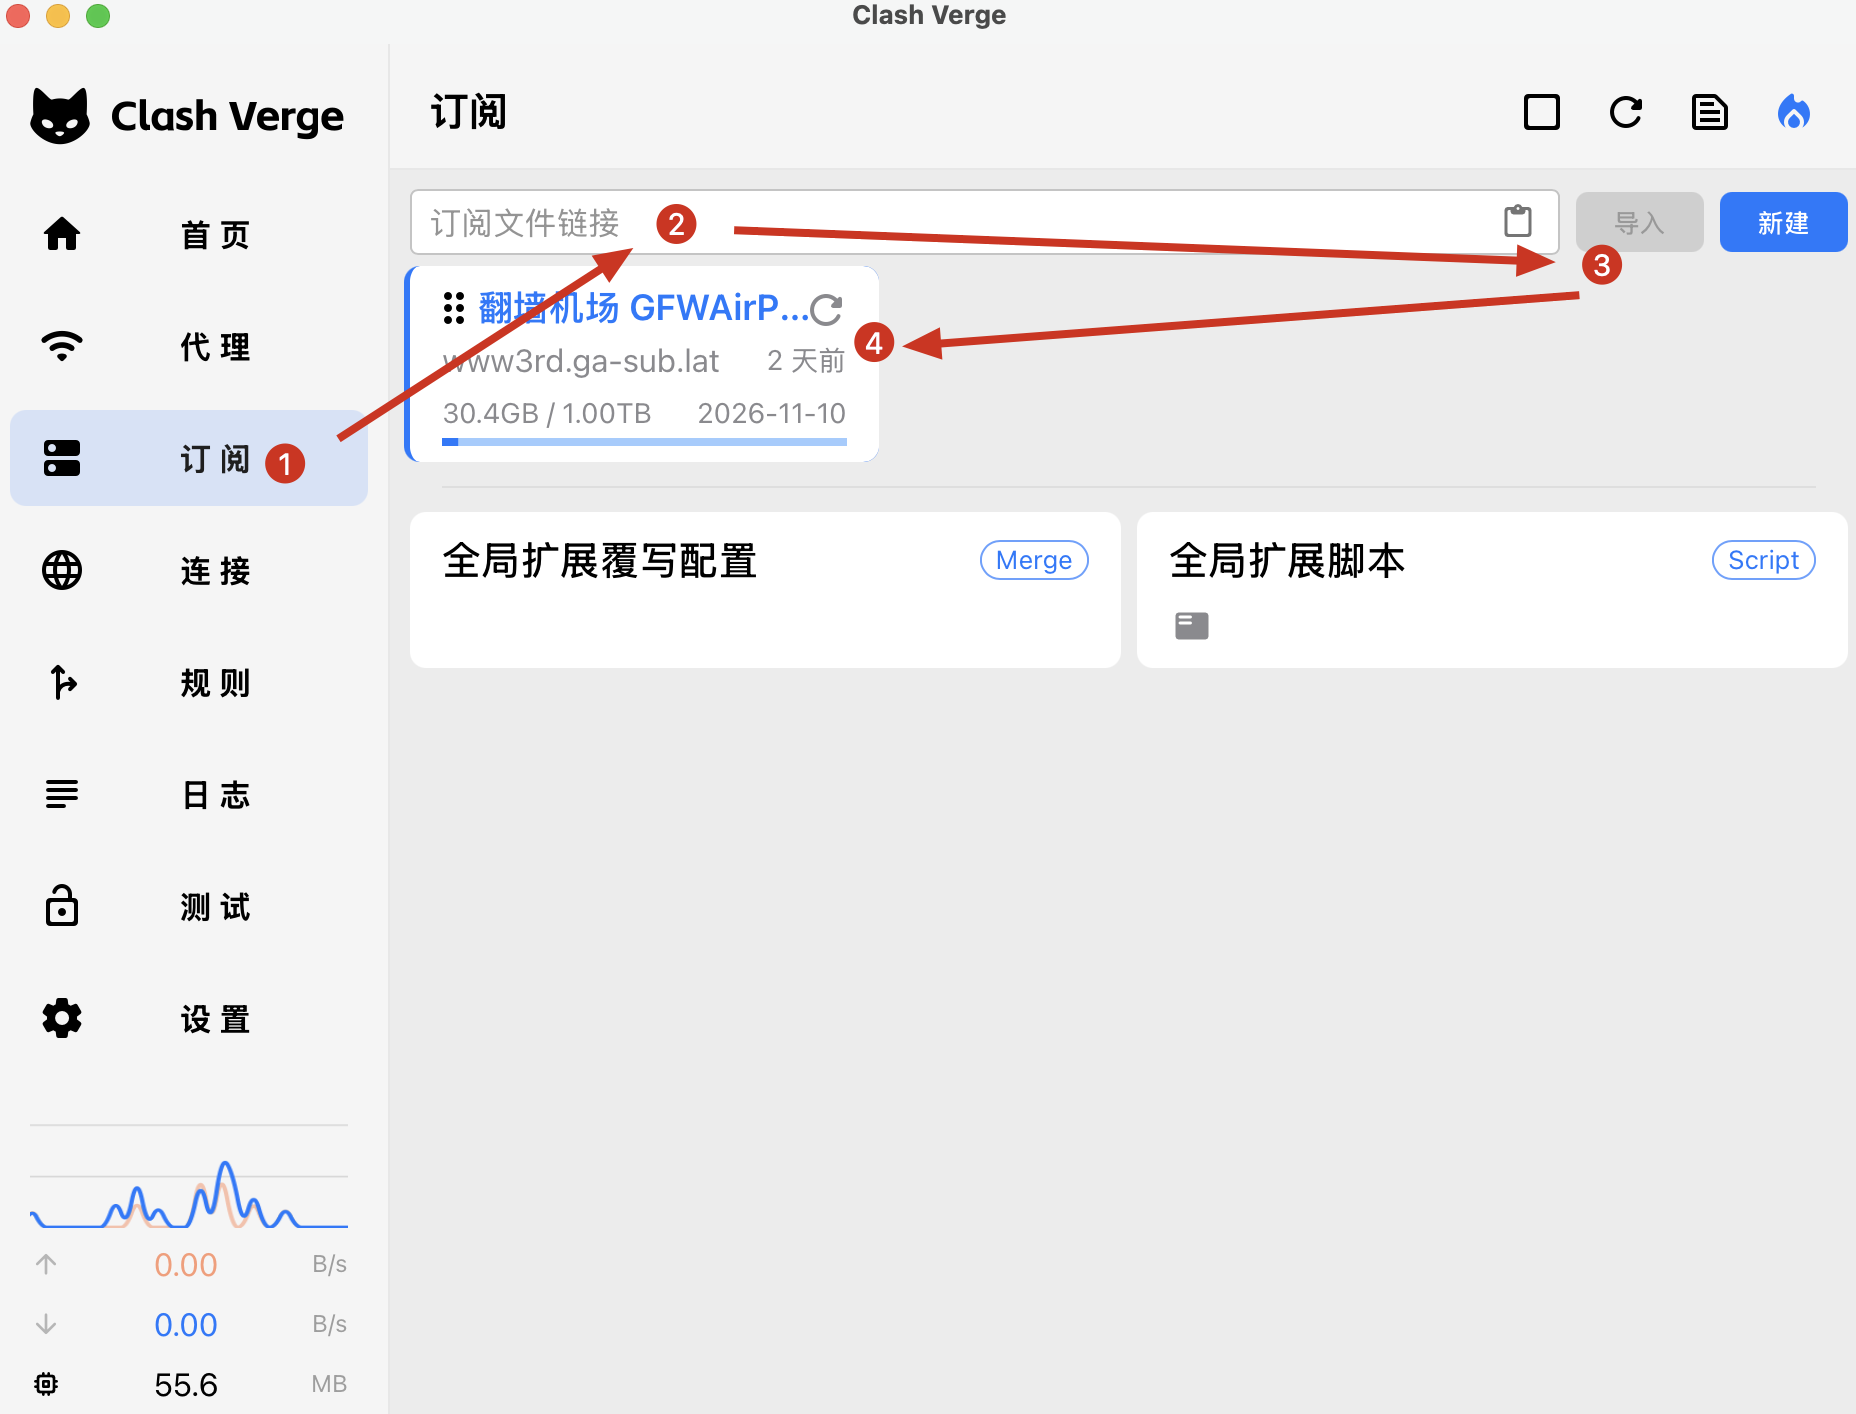The width and height of the screenshot is (1856, 1414).
Task: Click the 55.6 MB memory value
Action: (x=186, y=1385)
